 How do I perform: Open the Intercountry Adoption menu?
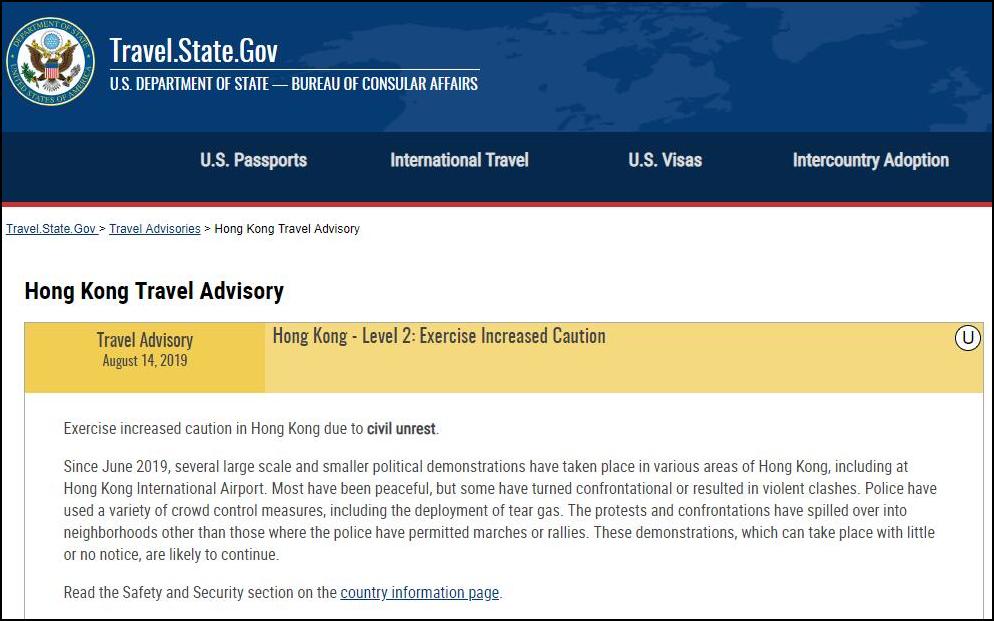point(871,160)
